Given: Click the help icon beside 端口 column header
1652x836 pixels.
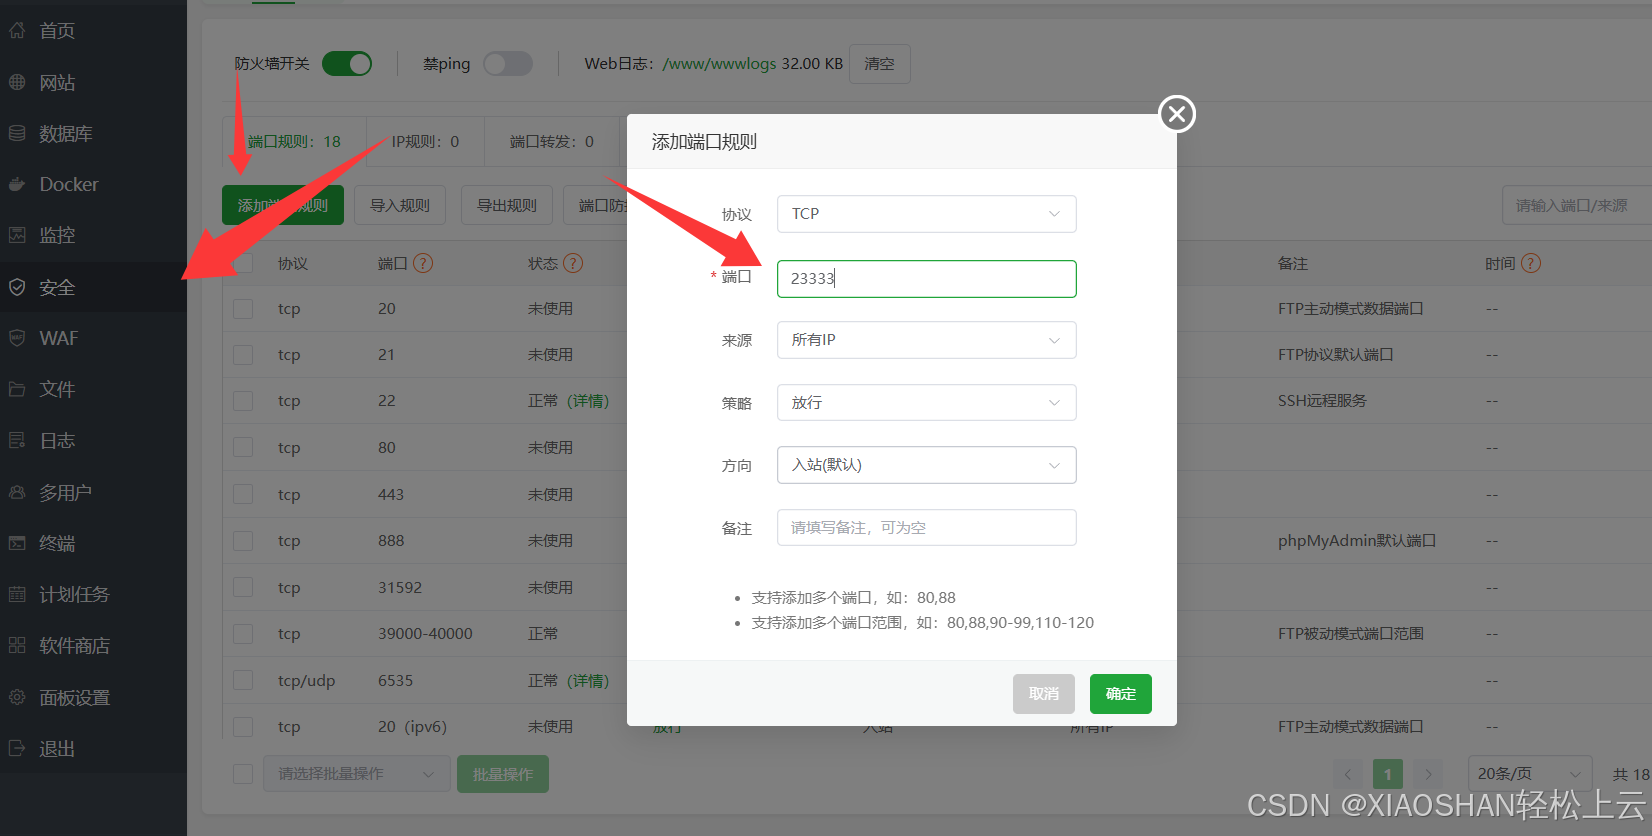Looking at the screenshot, I should coord(423,263).
